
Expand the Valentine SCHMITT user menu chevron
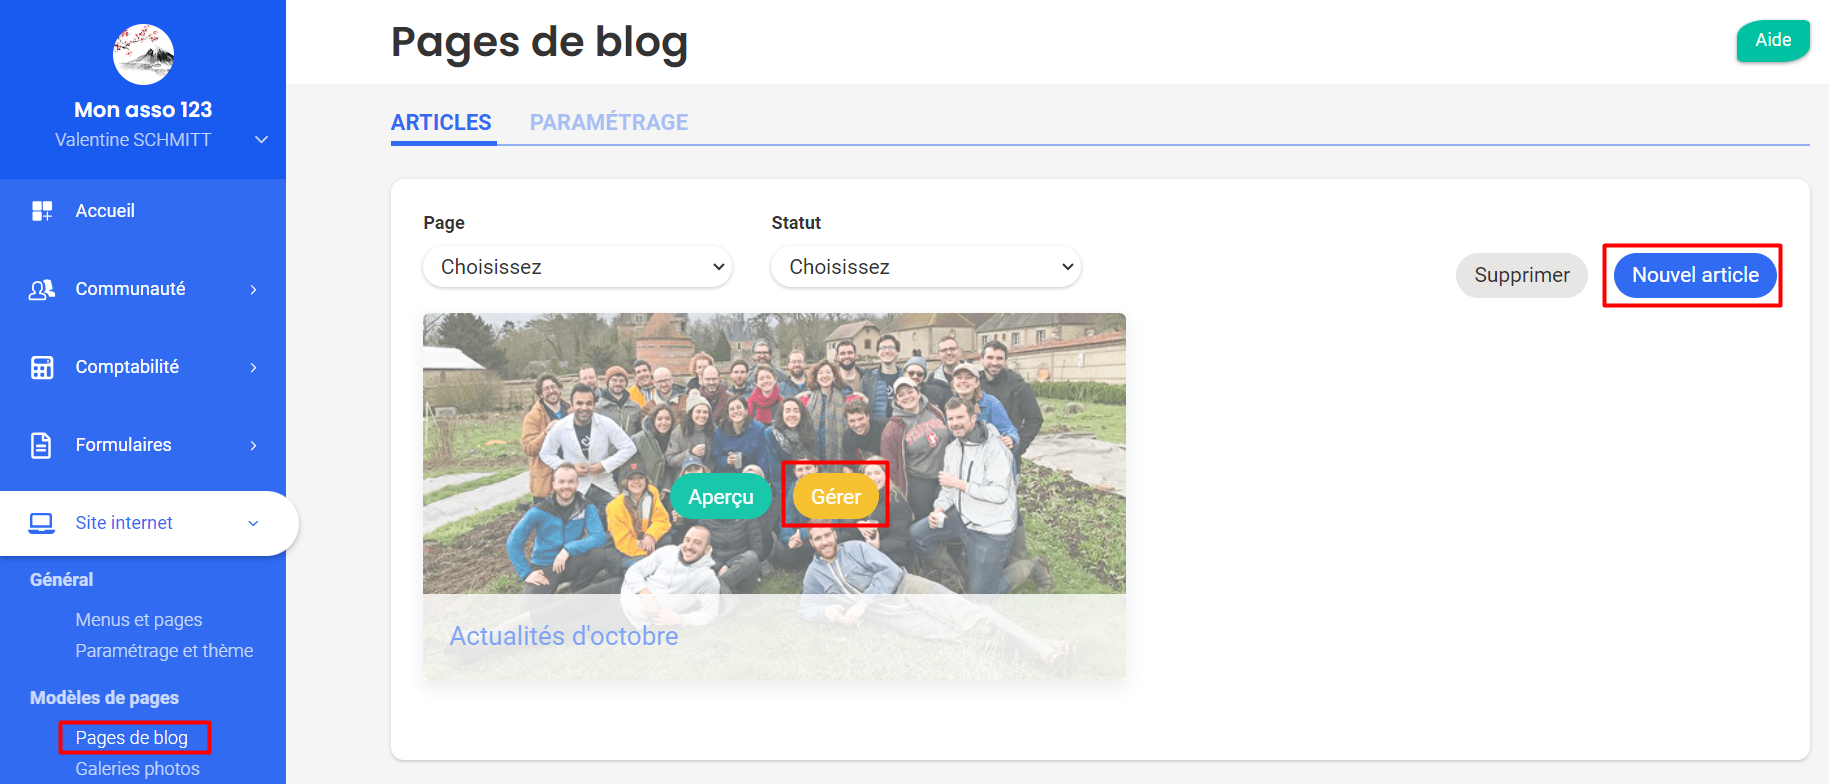pos(261,140)
